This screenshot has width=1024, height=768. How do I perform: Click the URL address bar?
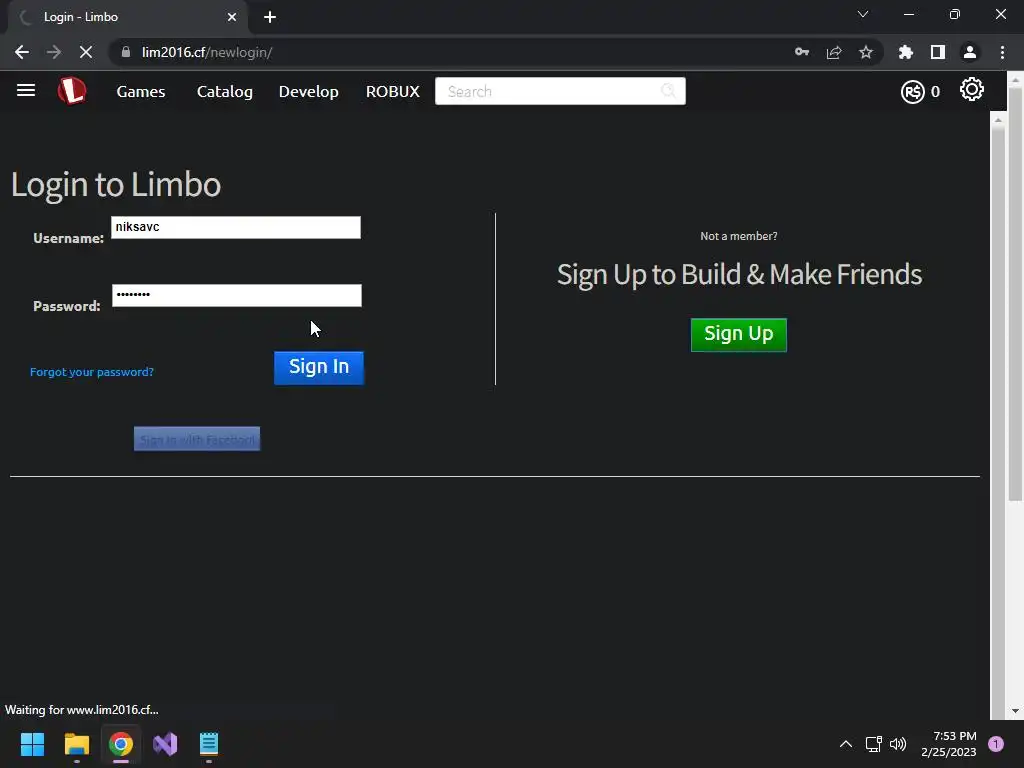click(x=457, y=52)
